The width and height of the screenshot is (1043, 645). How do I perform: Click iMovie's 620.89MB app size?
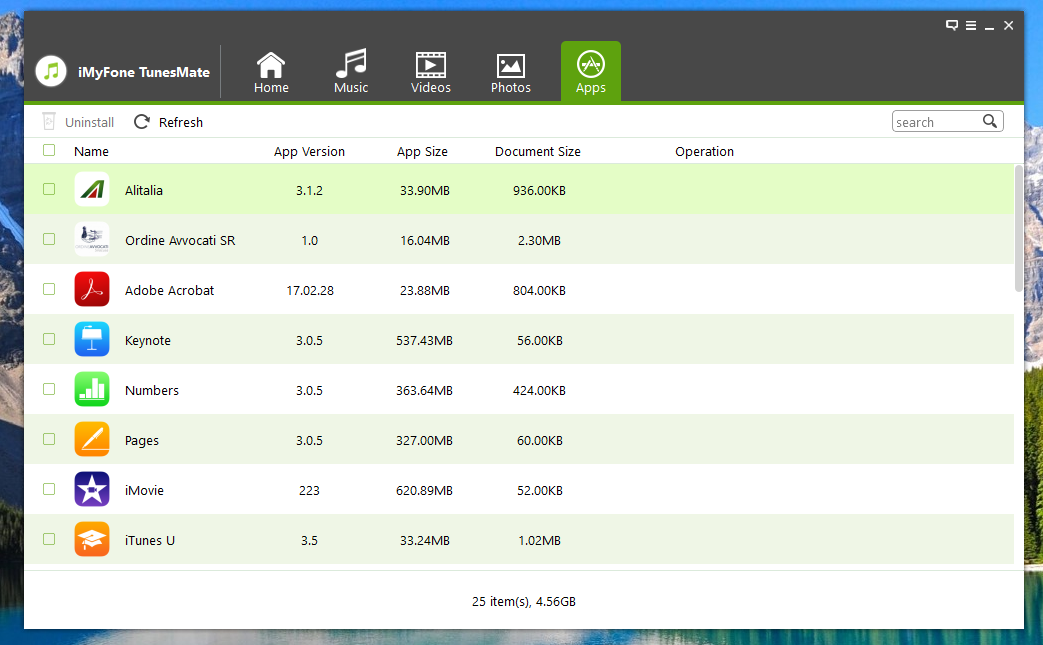click(424, 491)
